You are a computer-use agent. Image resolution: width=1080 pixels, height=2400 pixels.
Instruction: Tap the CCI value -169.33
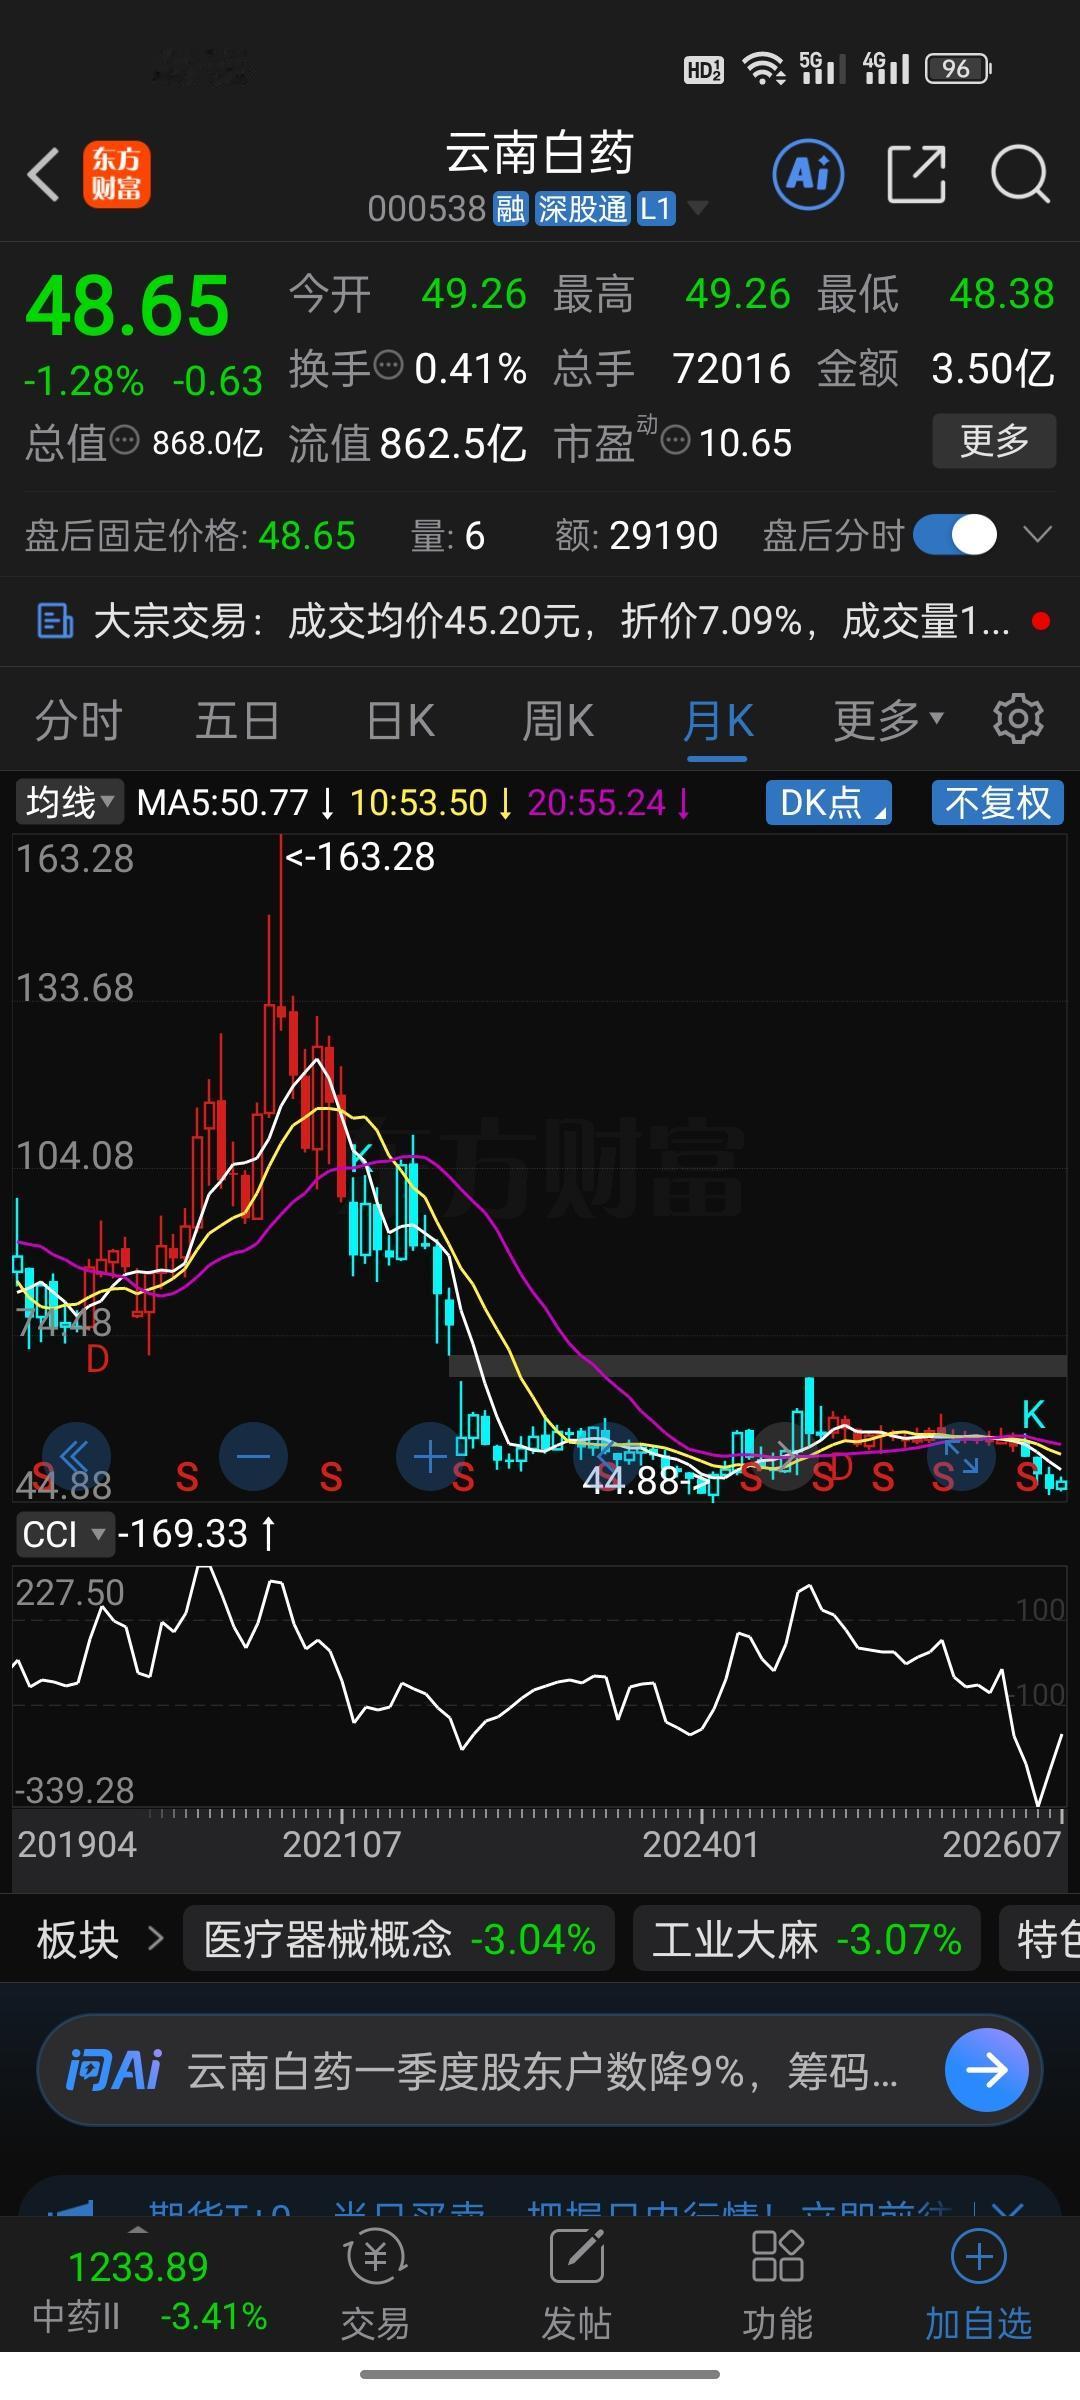pyautogui.click(x=183, y=1533)
